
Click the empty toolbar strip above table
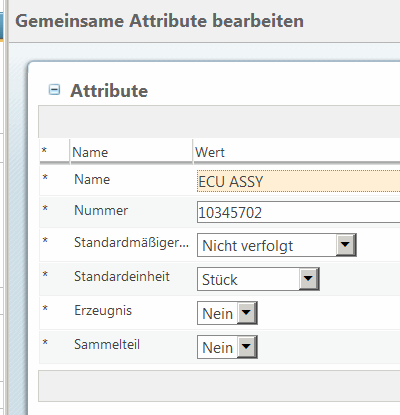click(219, 122)
